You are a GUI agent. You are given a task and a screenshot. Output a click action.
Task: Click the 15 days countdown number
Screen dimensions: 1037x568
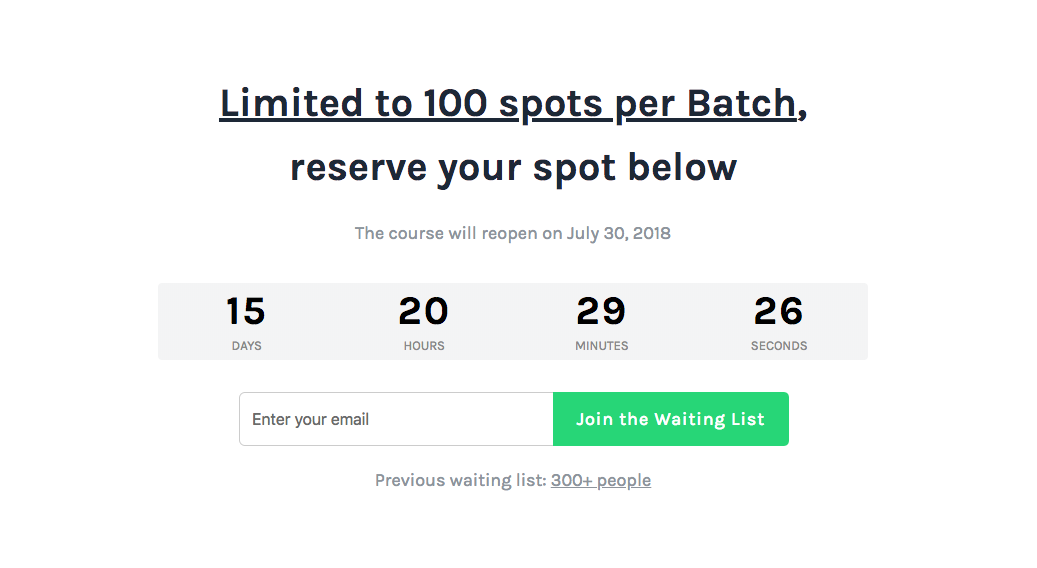[246, 311]
